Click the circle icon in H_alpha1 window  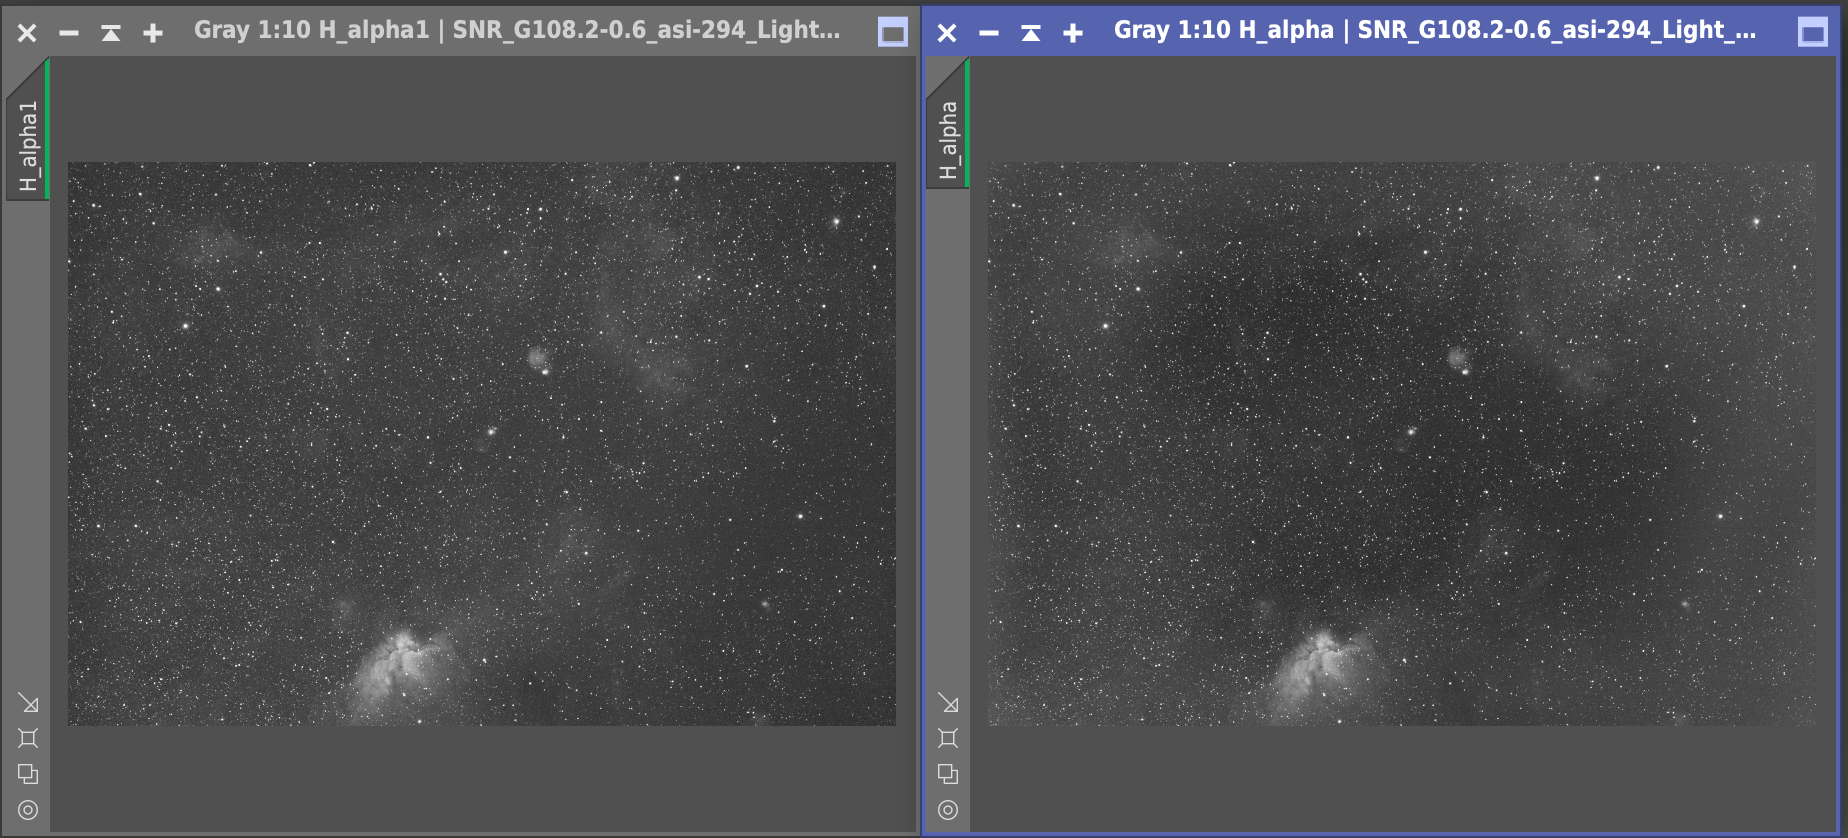[x=28, y=810]
